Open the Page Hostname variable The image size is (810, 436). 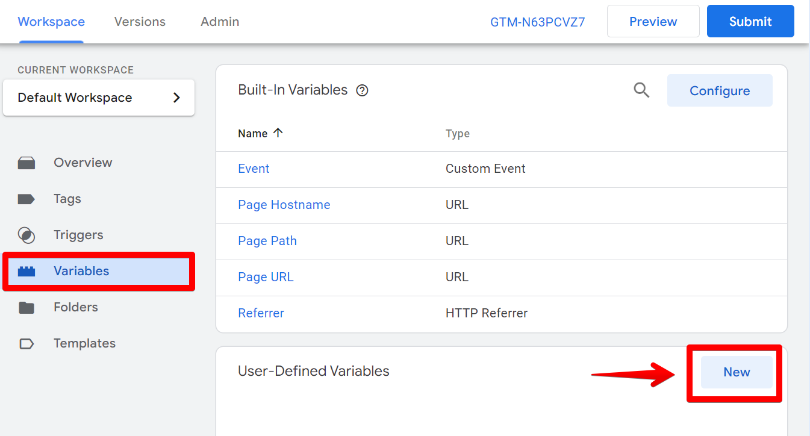pos(284,205)
